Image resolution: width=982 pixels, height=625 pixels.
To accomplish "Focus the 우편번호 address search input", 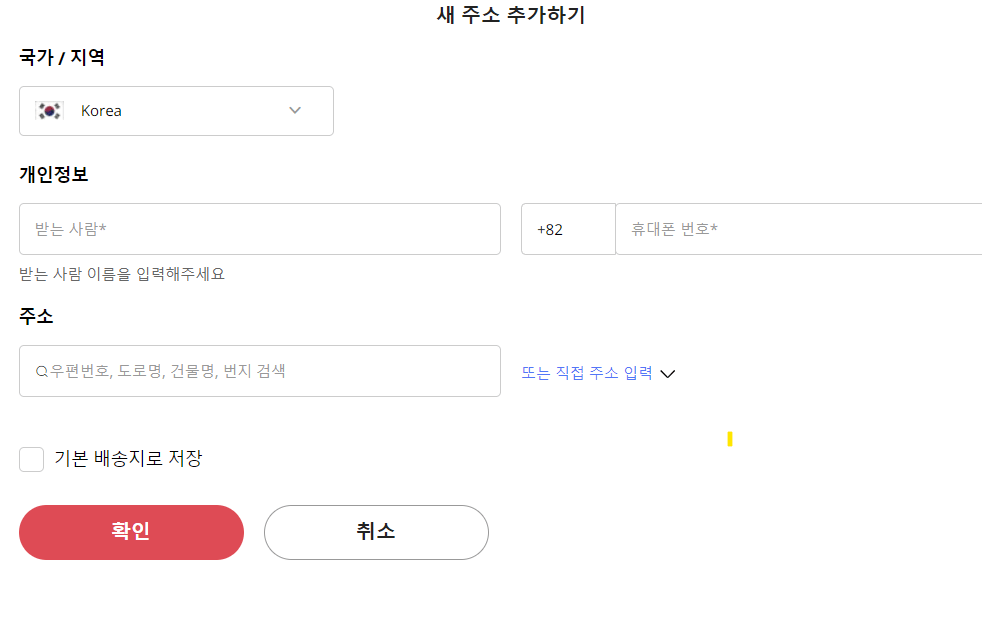I will [x=260, y=370].
